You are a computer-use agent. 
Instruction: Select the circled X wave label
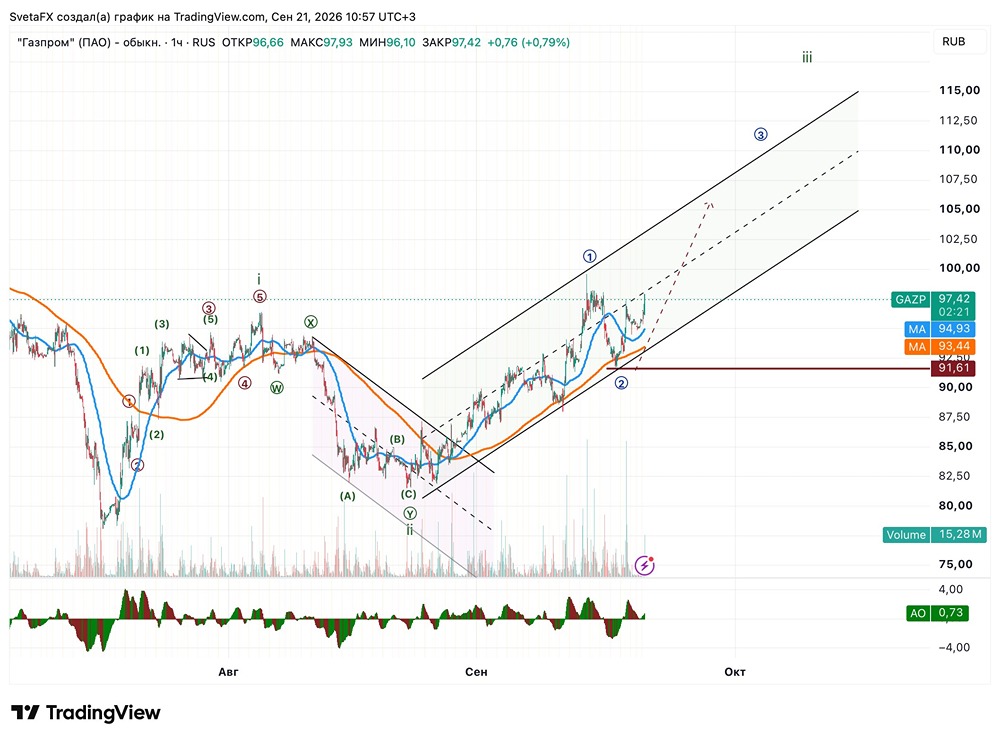pos(311,322)
